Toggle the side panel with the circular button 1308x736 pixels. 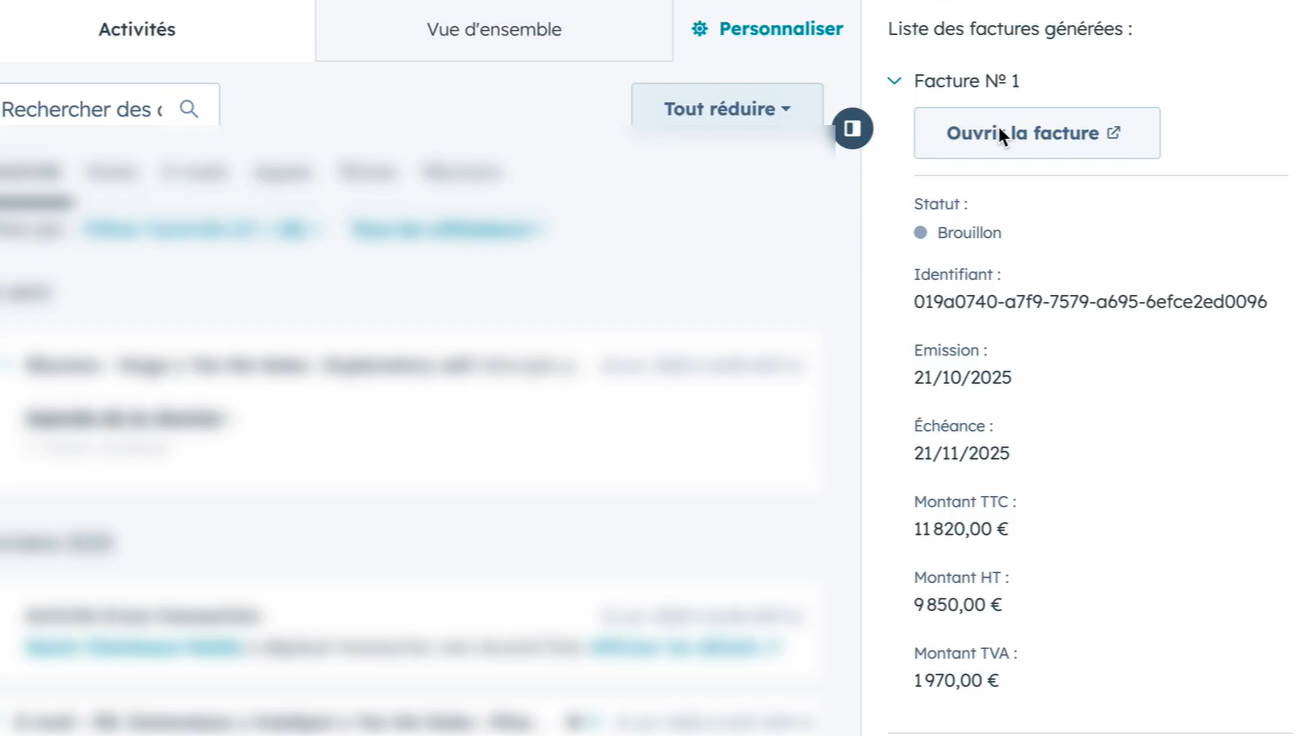[852, 128]
